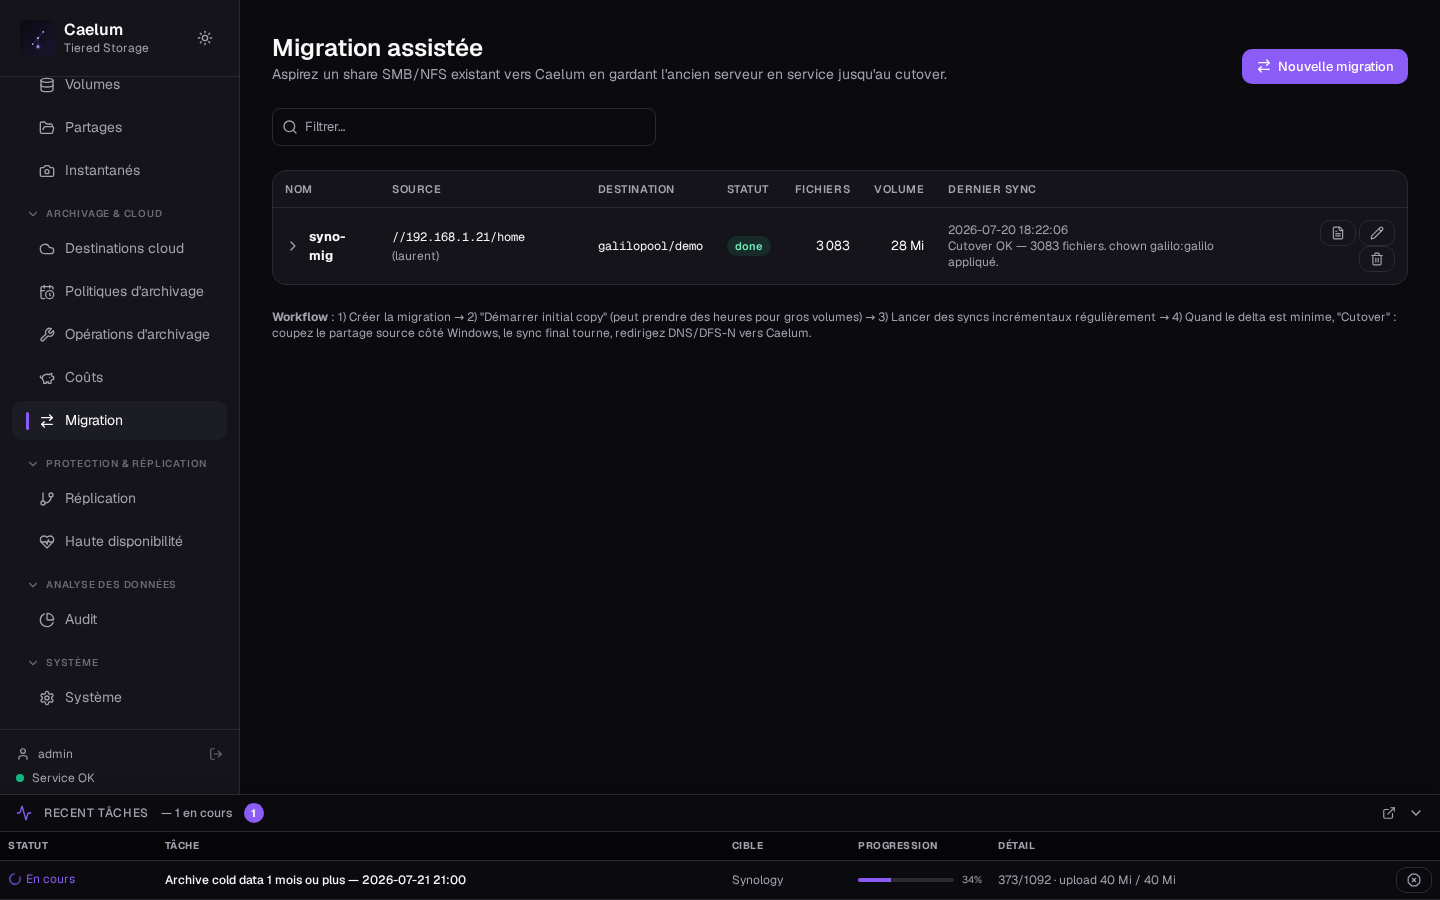Image resolution: width=1440 pixels, height=900 pixels.
Task: Click the Service OK status indicator
Action: (x=55, y=778)
